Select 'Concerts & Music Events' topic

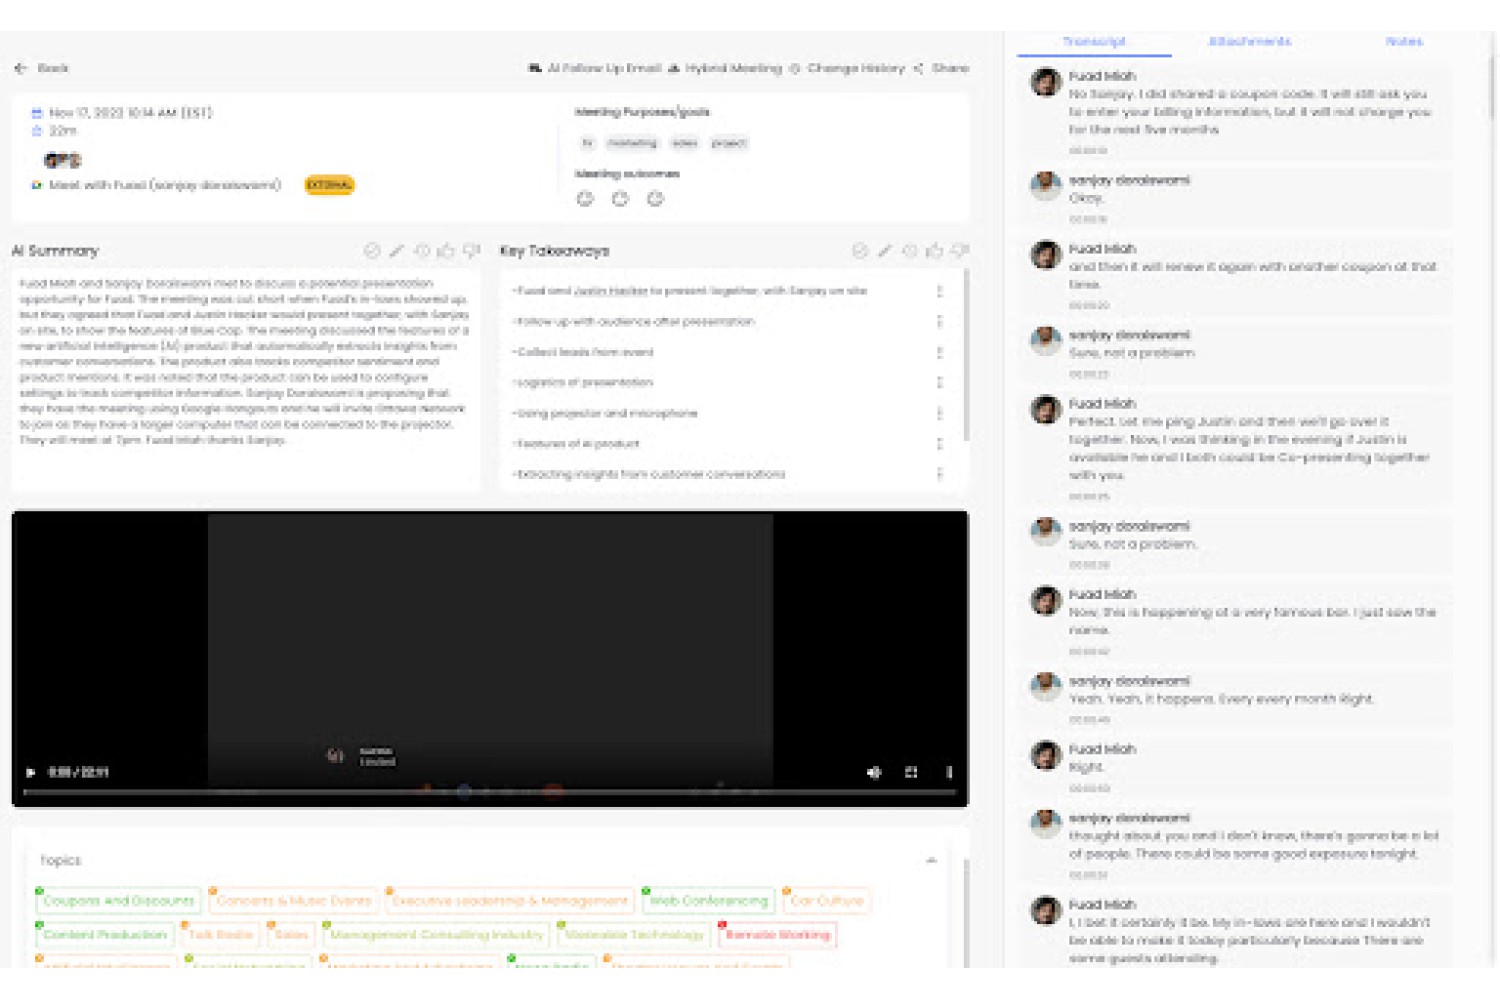(294, 901)
